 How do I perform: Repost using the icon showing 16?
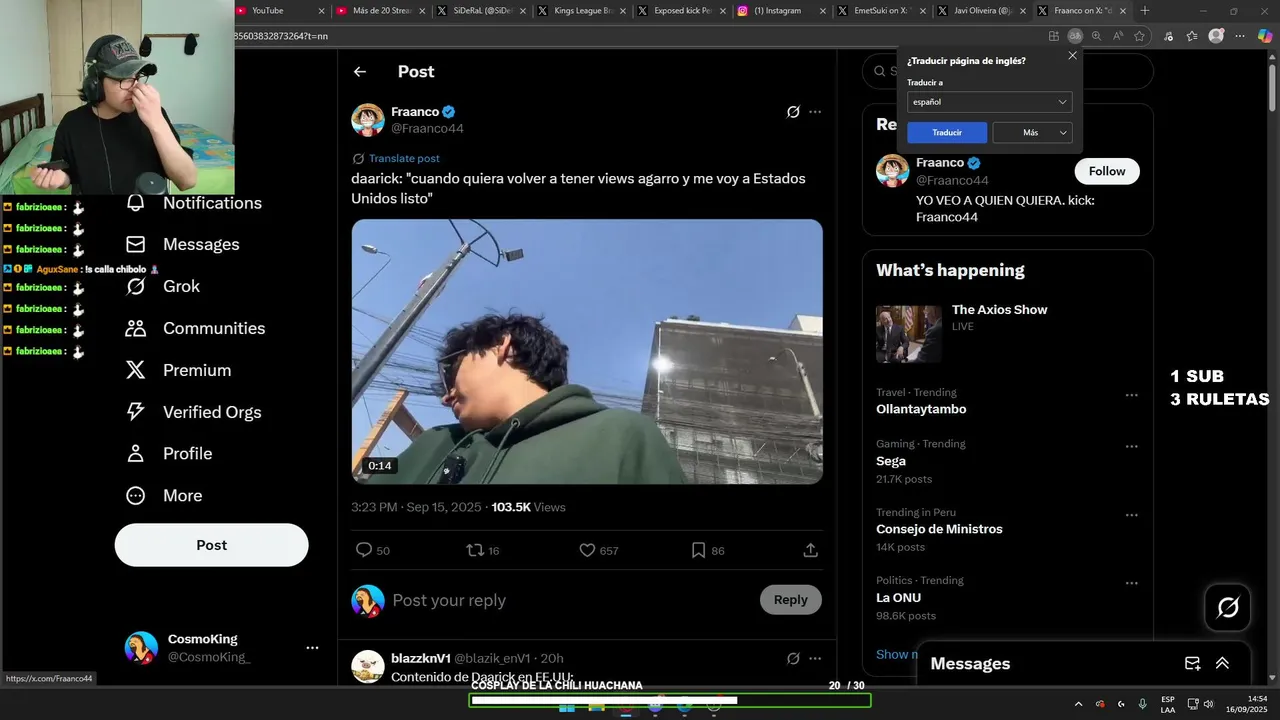point(476,550)
